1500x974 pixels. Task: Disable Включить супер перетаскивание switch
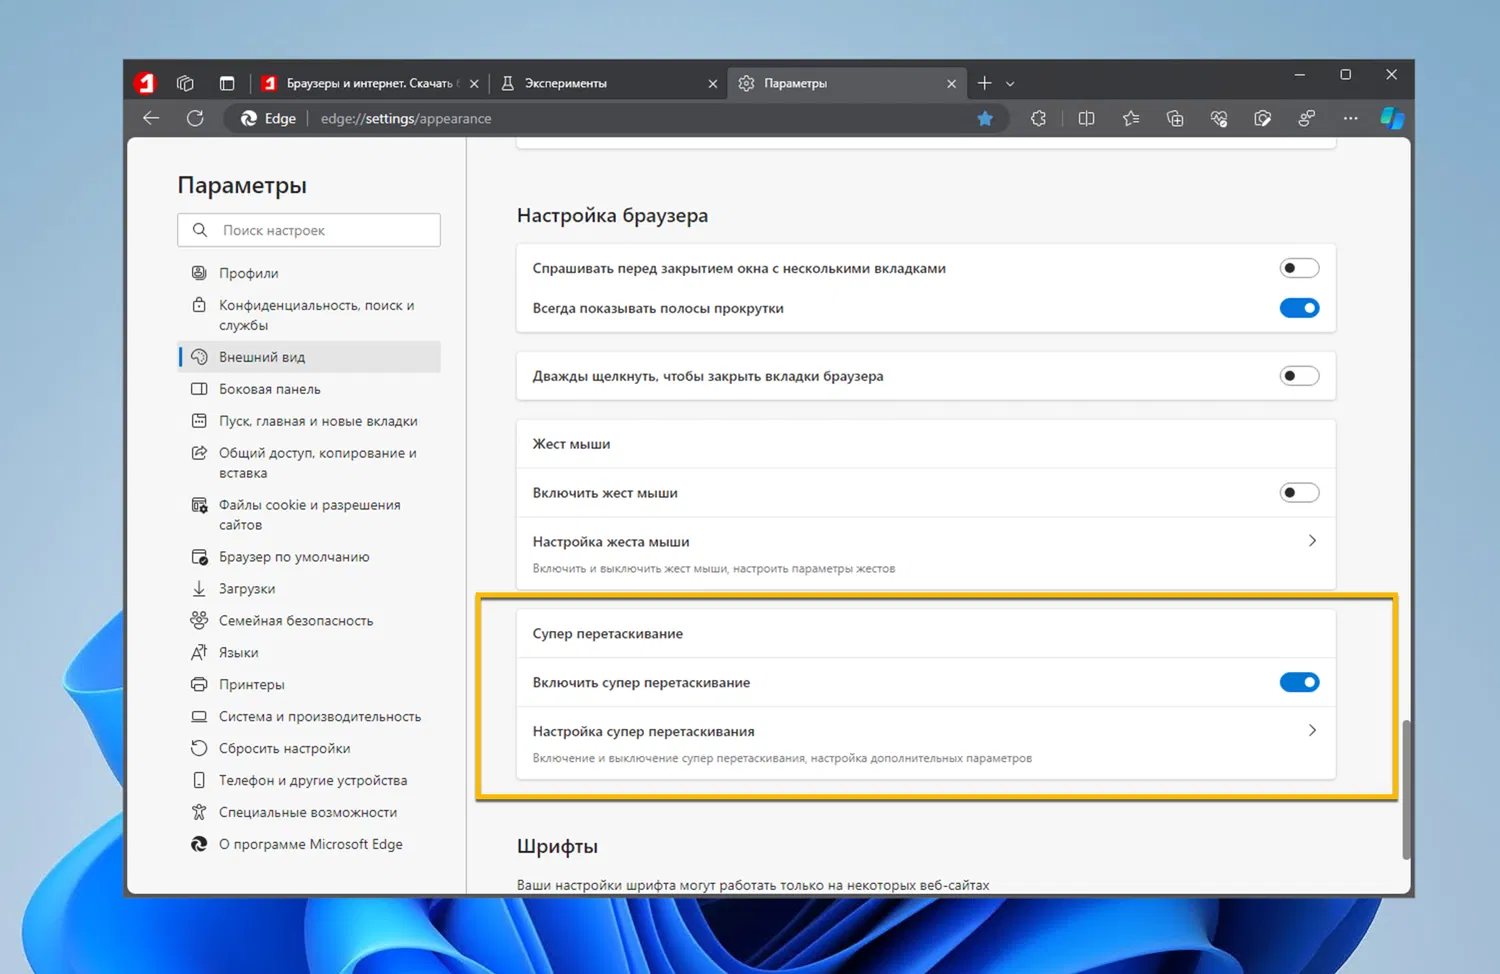(1299, 683)
